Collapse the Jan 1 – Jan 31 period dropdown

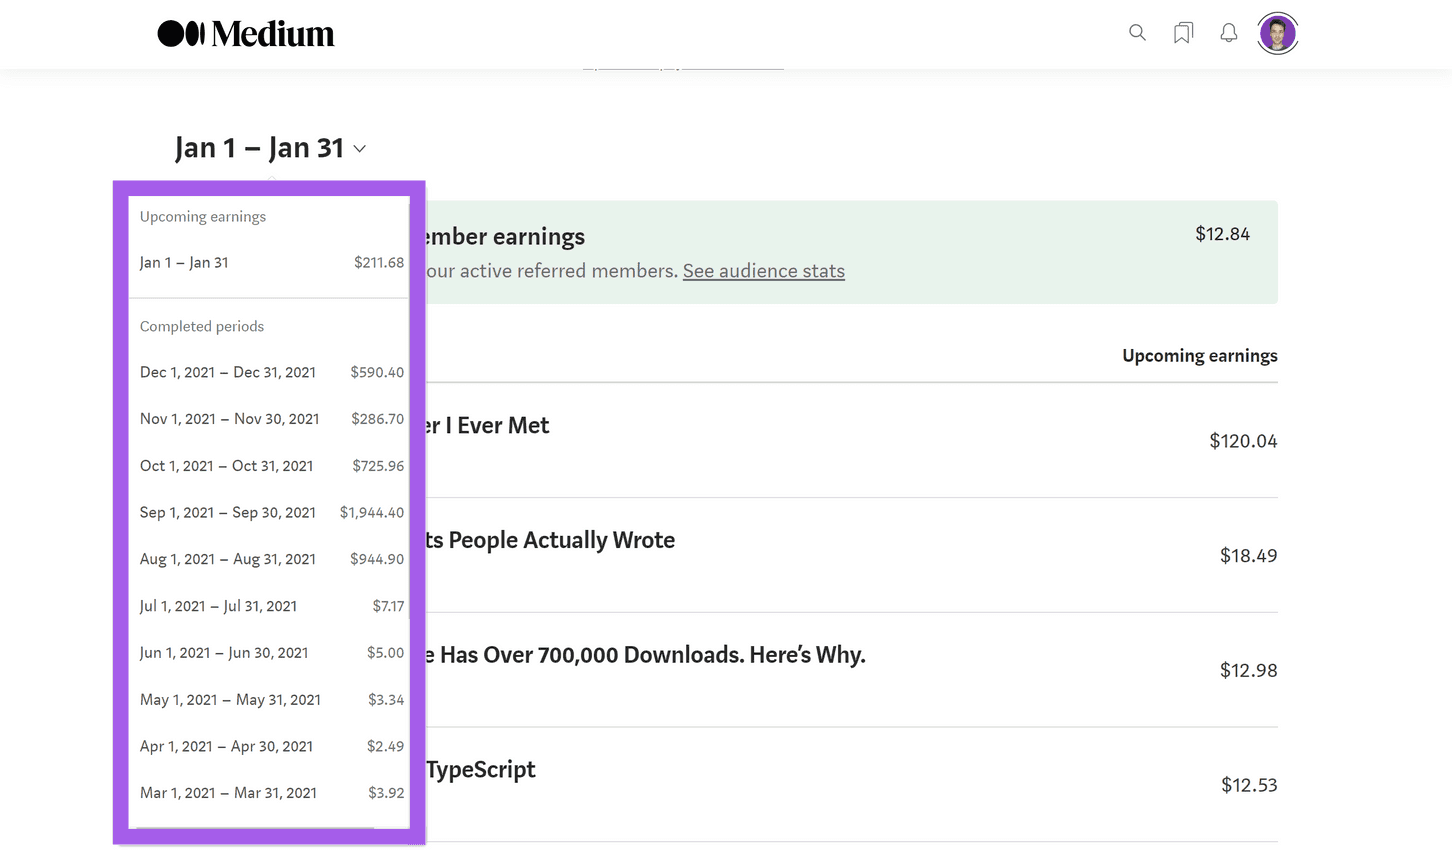pos(259,148)
